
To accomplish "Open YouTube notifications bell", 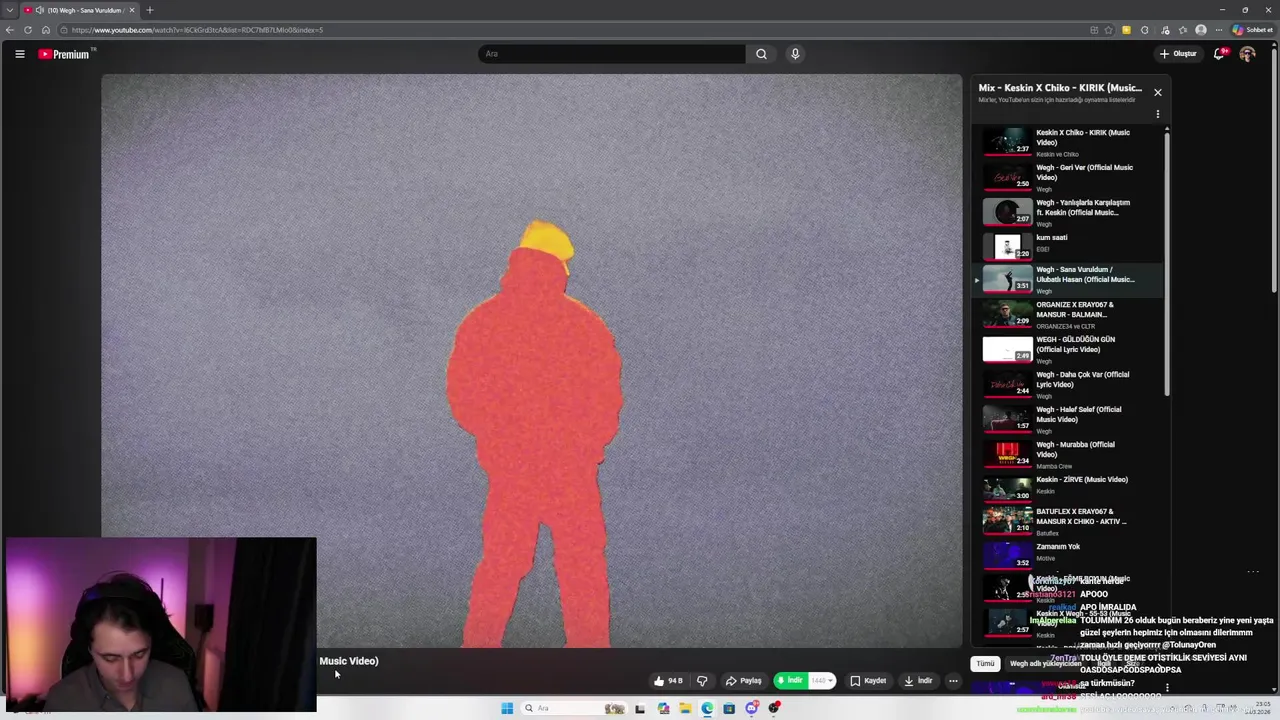I will [x=1219, y=54].
